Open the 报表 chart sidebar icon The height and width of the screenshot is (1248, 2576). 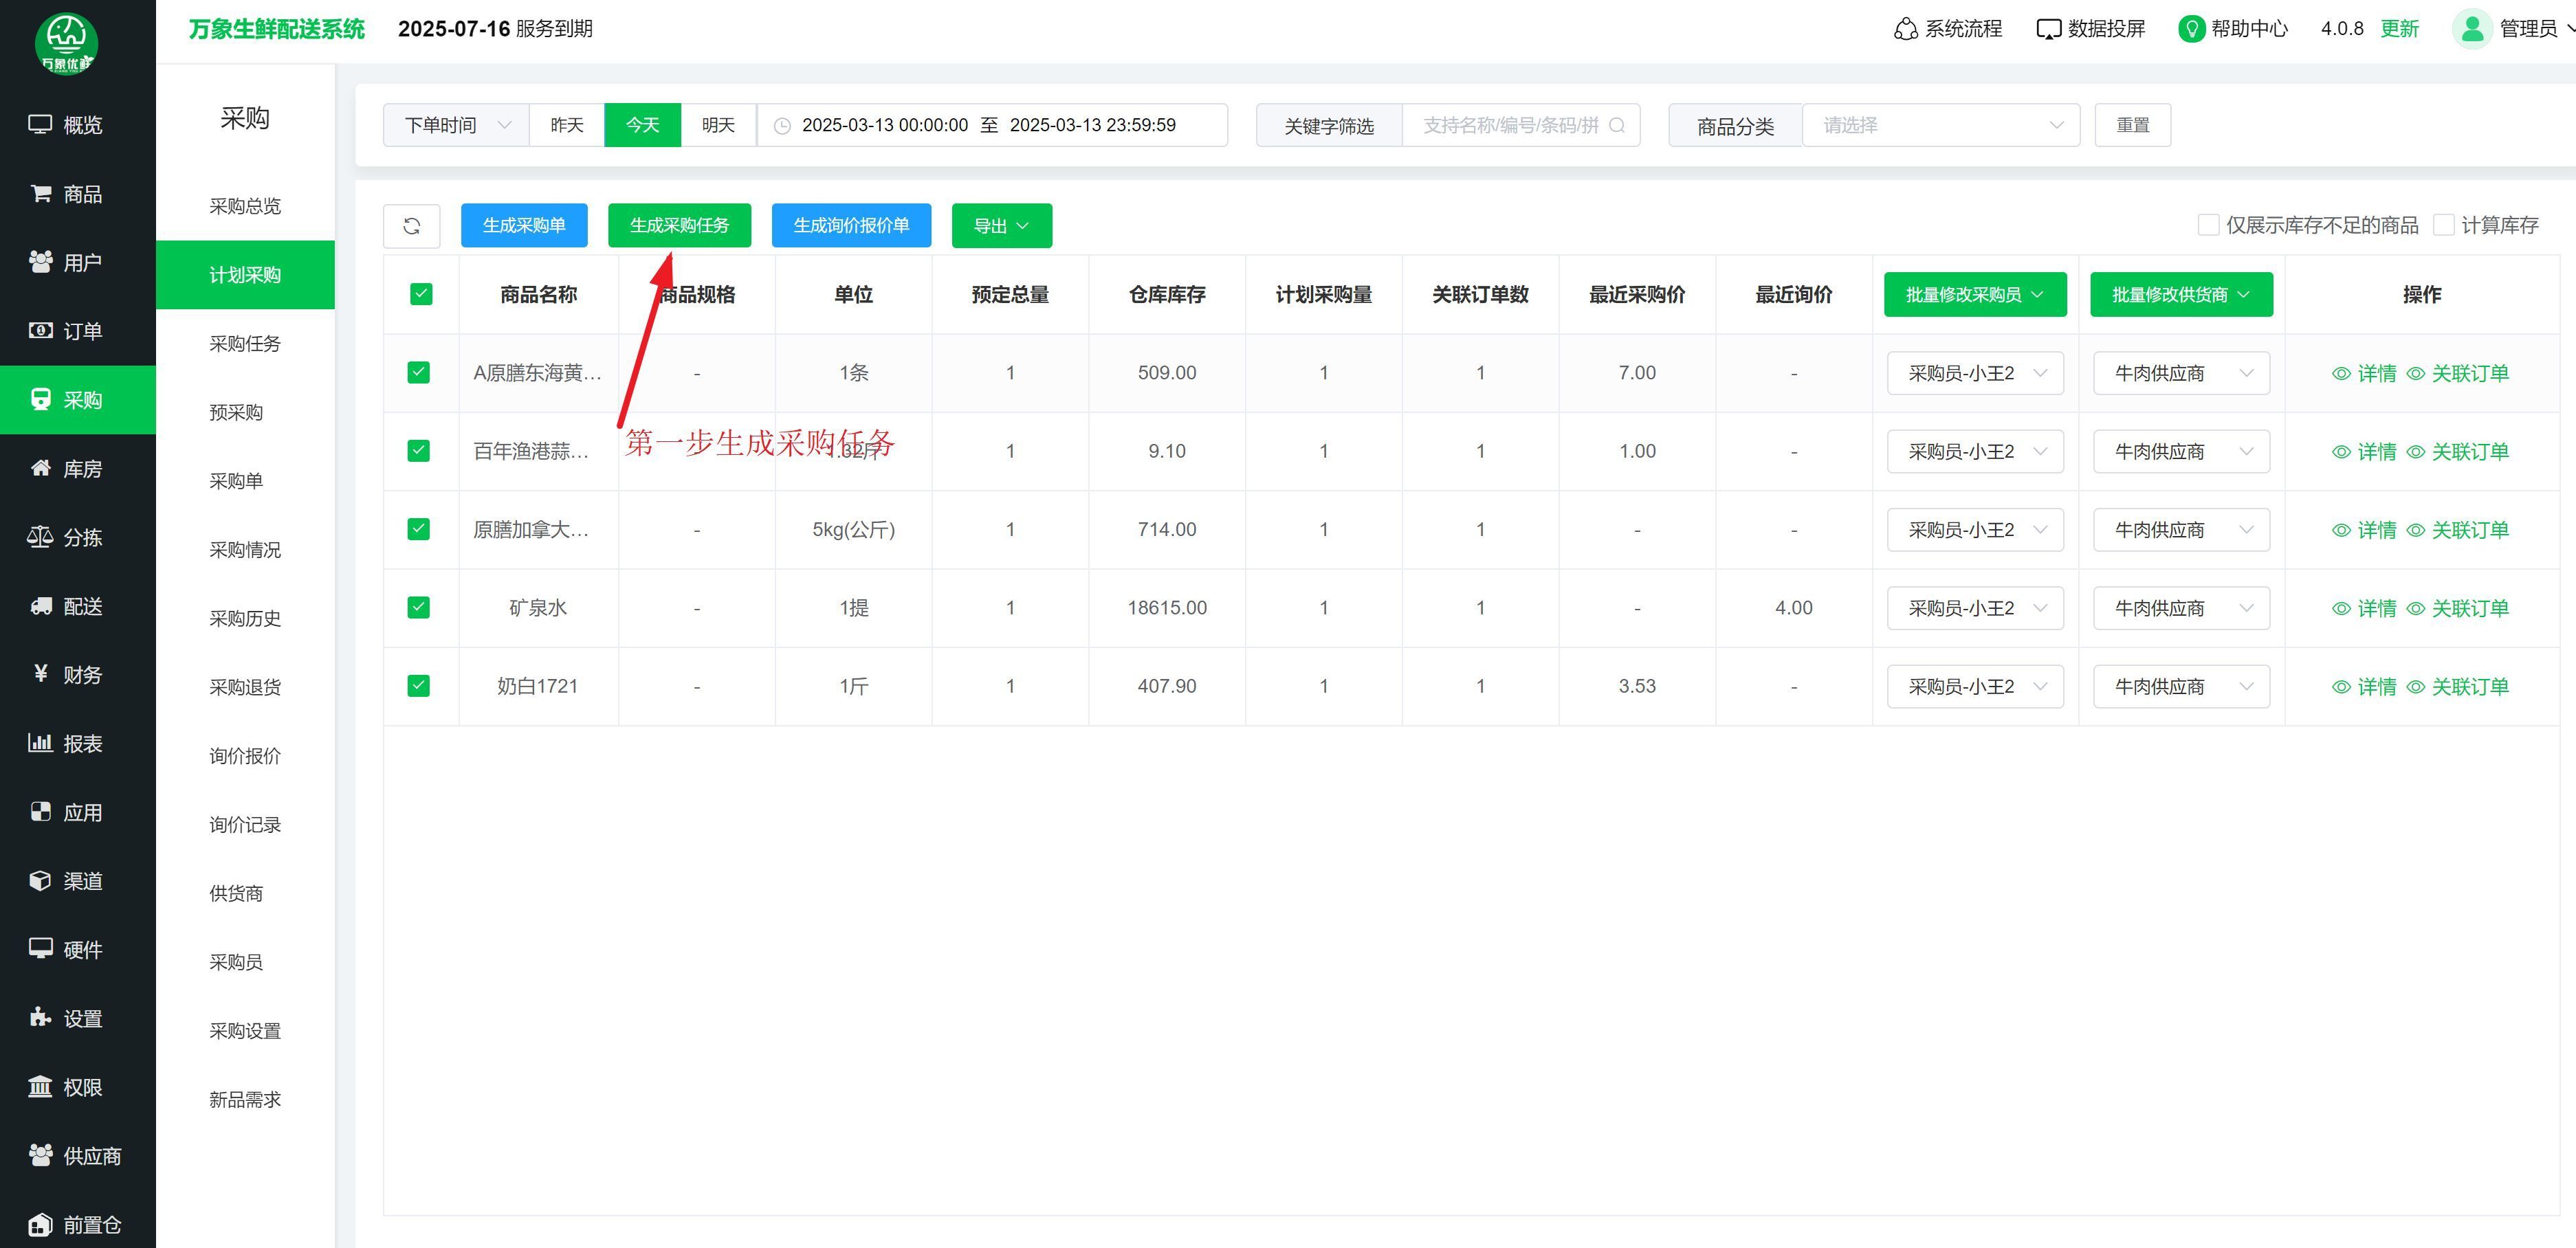click(40, 743)
